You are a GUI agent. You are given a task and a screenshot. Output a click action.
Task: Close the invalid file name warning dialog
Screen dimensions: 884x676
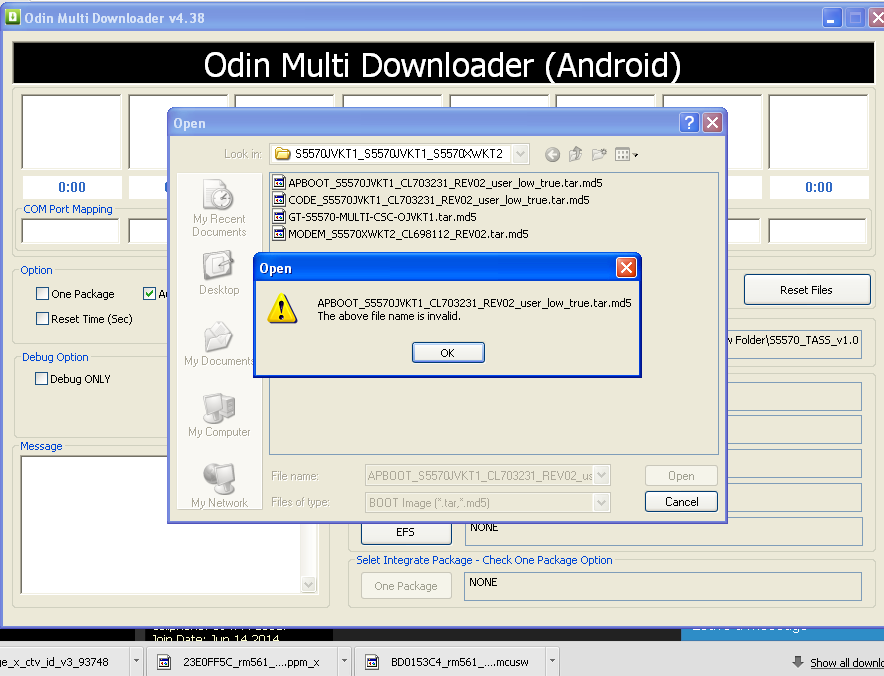(x=626, y=268)
